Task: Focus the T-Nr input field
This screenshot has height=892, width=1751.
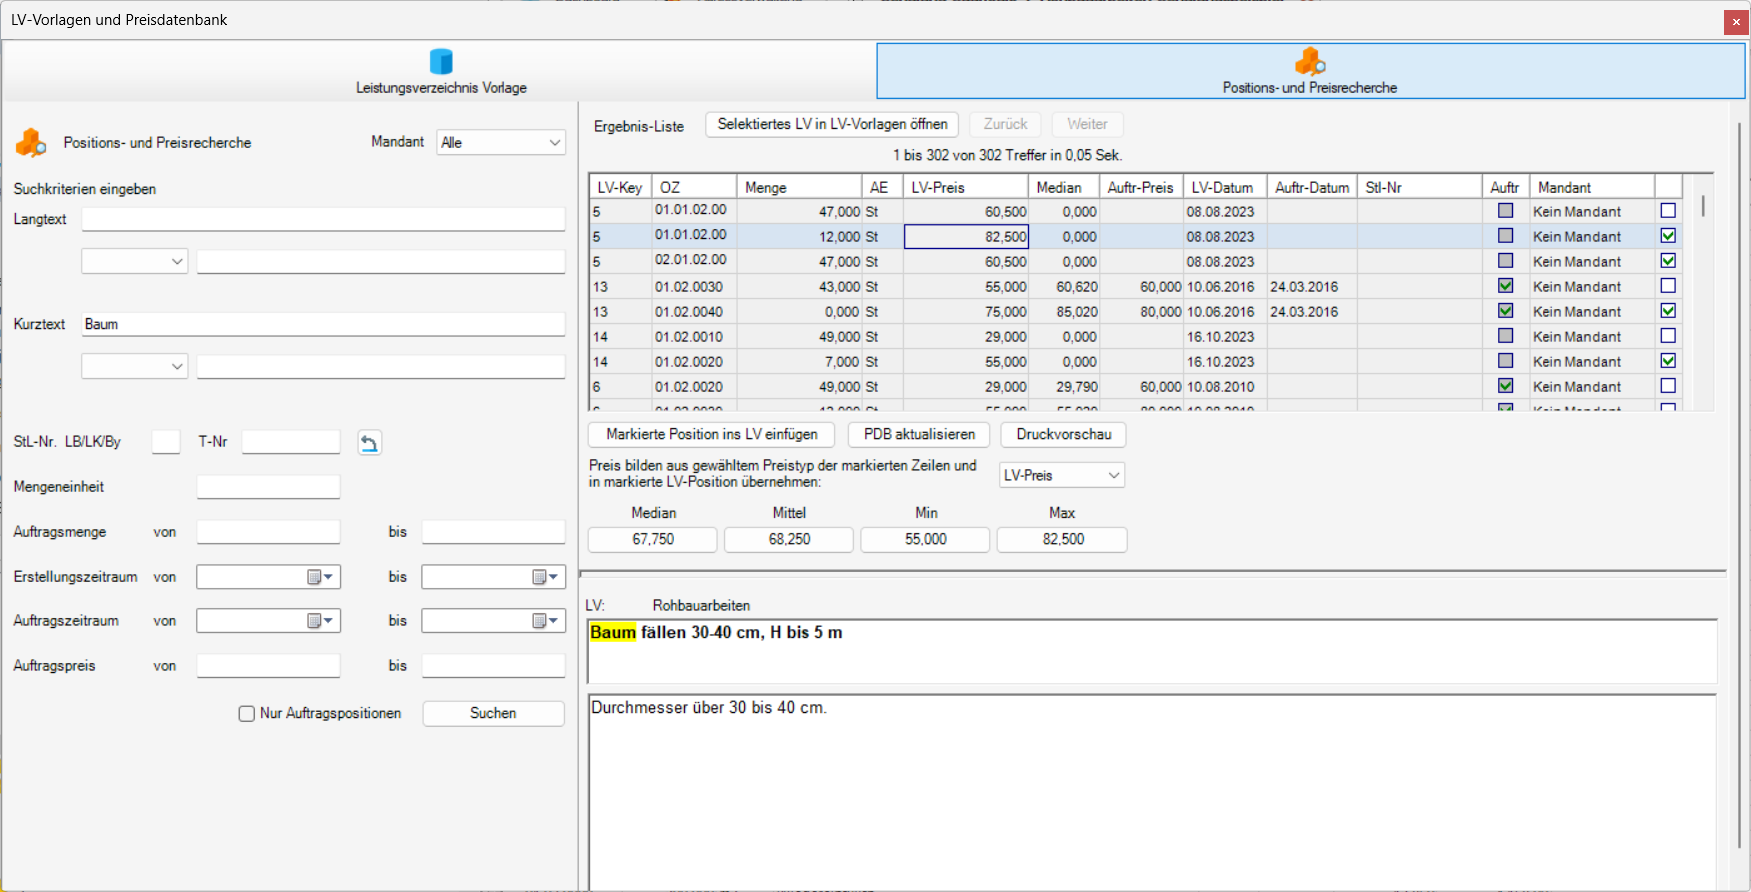Action: (291, 442)
